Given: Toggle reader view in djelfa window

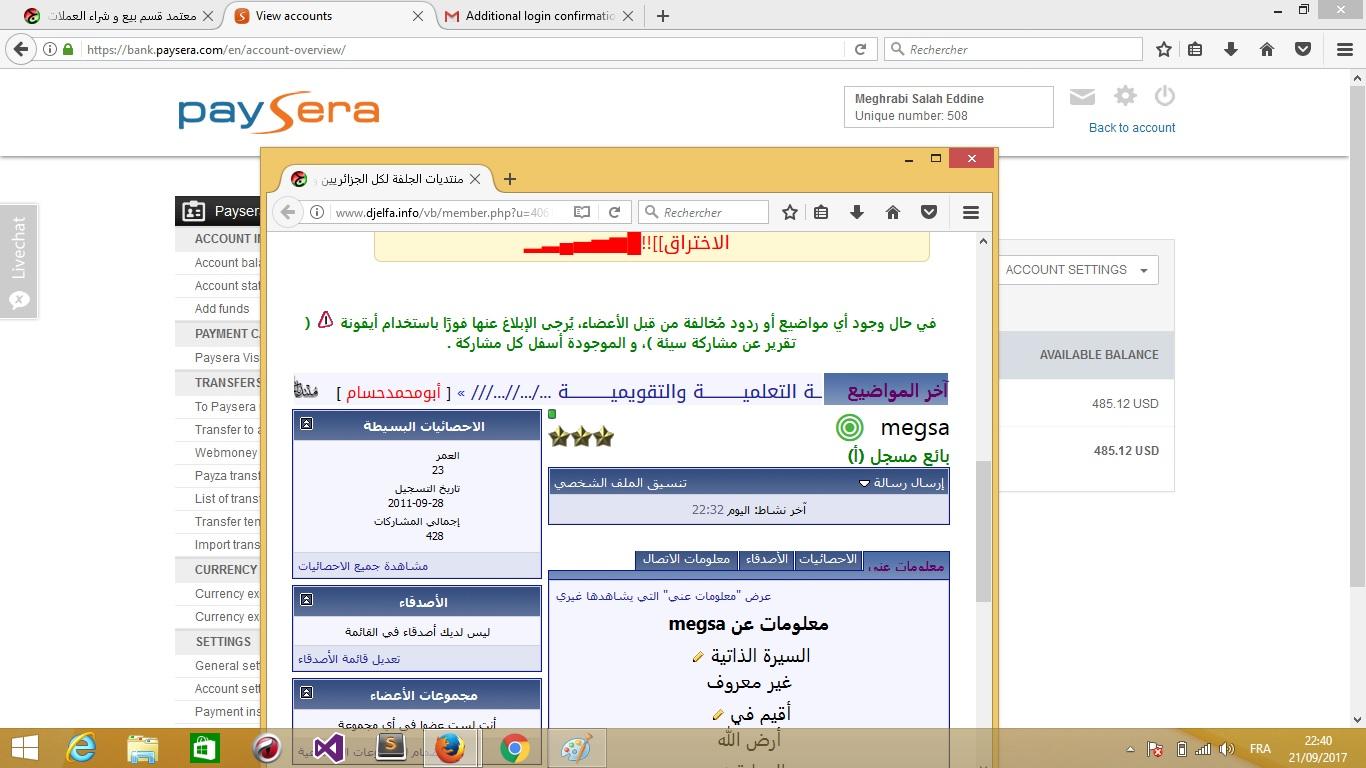Looking at the screenshot, I should tap(582, 212).
